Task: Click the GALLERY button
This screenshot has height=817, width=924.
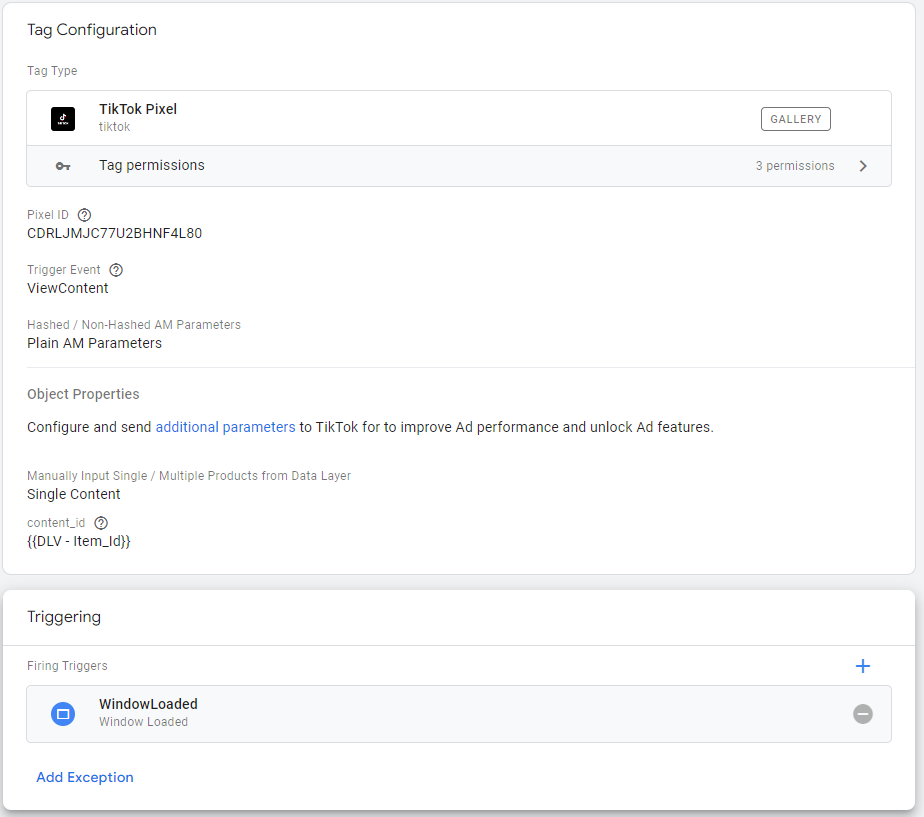Action: [x=795, y=118]
